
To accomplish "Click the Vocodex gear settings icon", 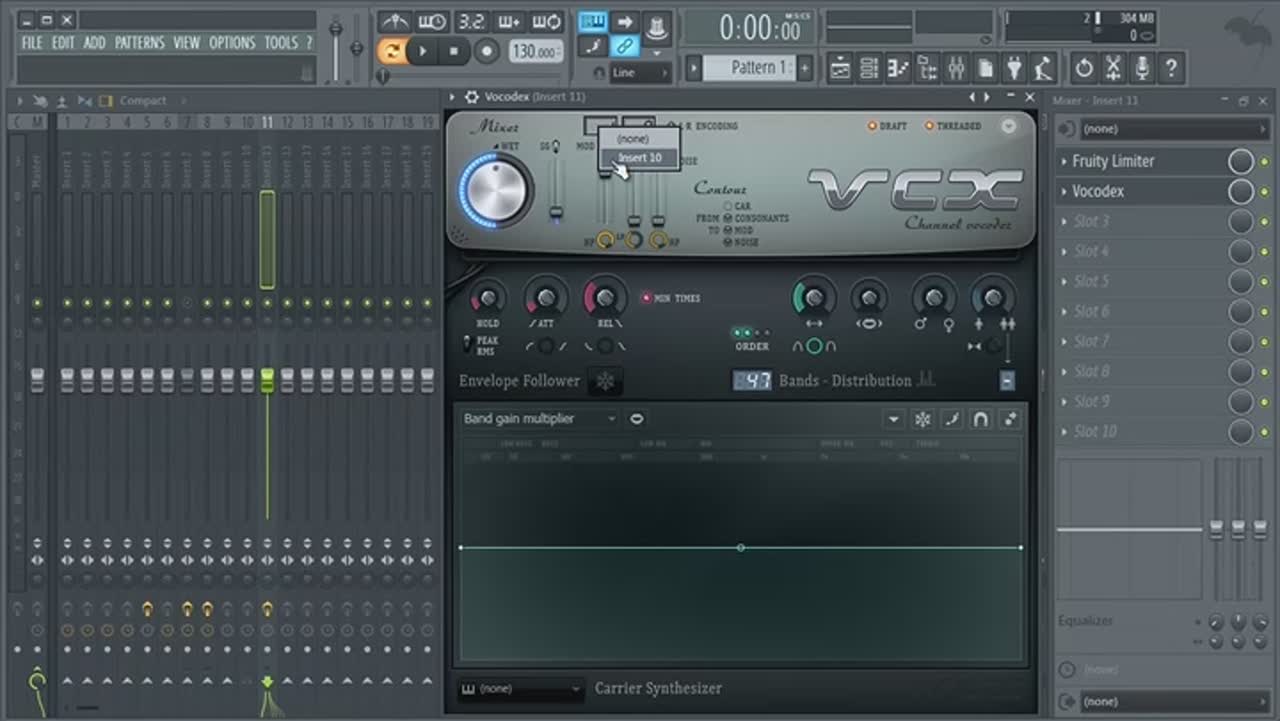I will 471,97.
